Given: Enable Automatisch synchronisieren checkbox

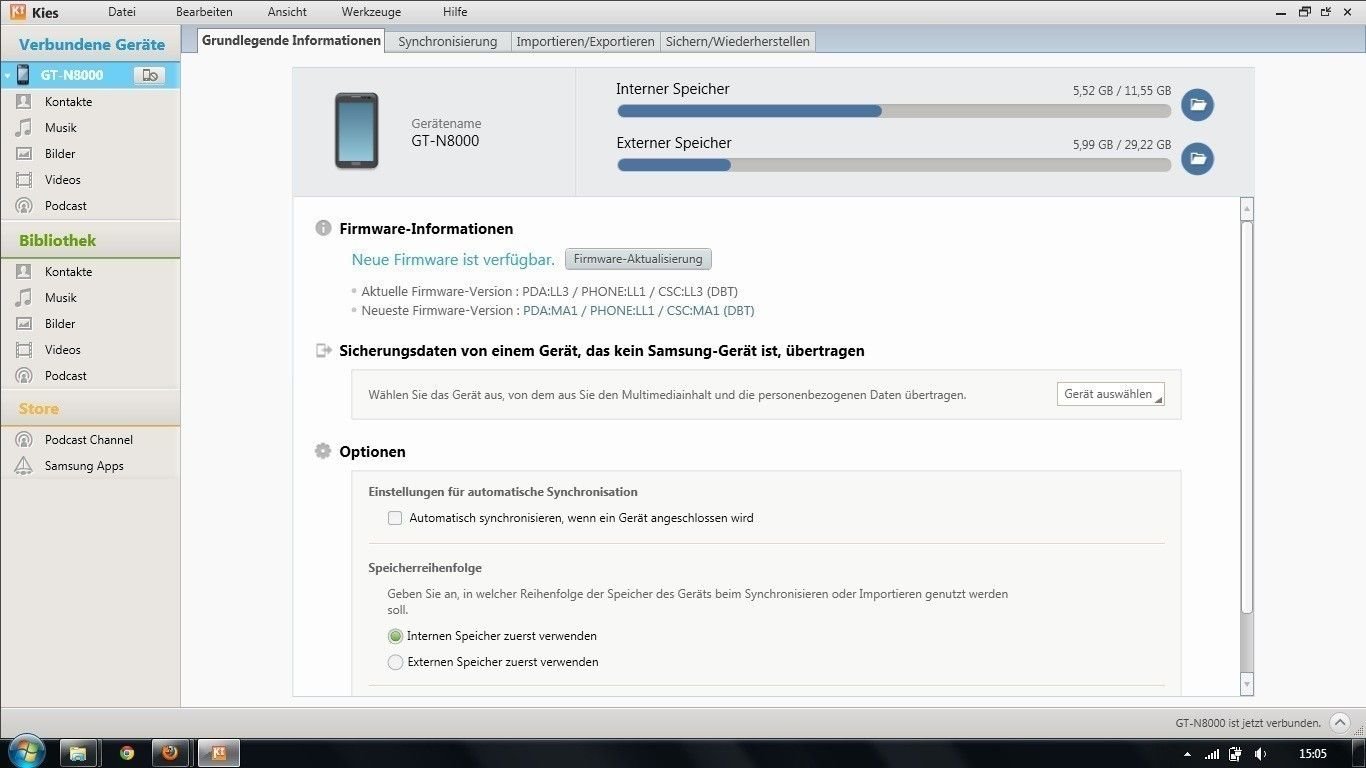Looking at the screenshot, I should click(x=395, y=518).
